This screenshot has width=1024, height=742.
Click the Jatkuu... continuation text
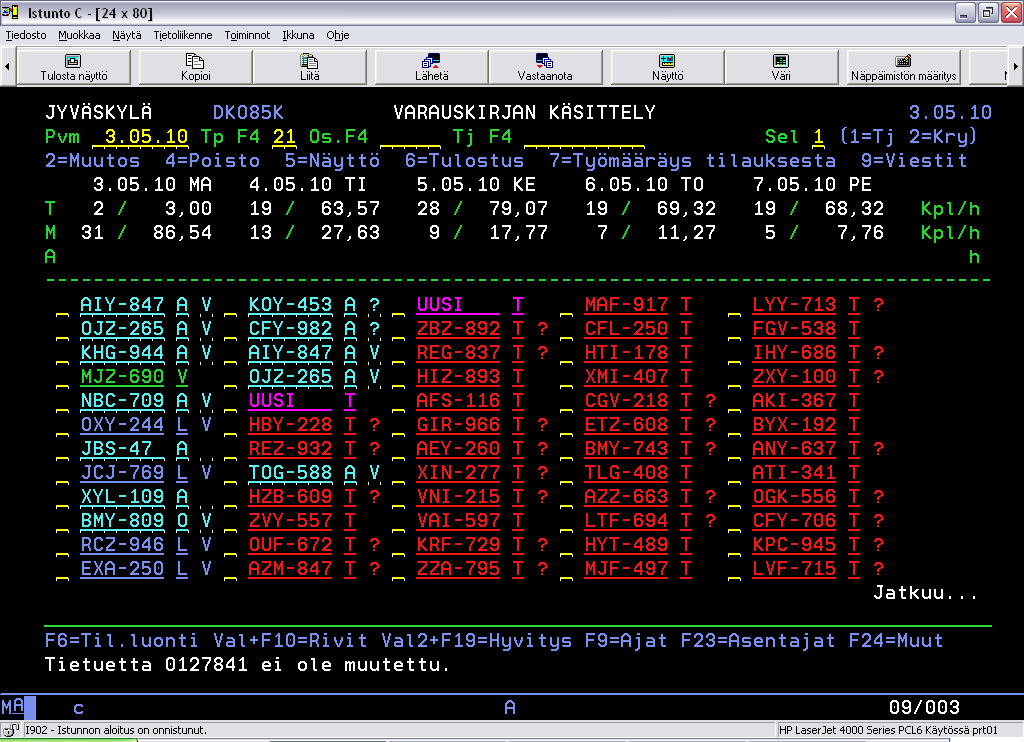coord(925,592)
